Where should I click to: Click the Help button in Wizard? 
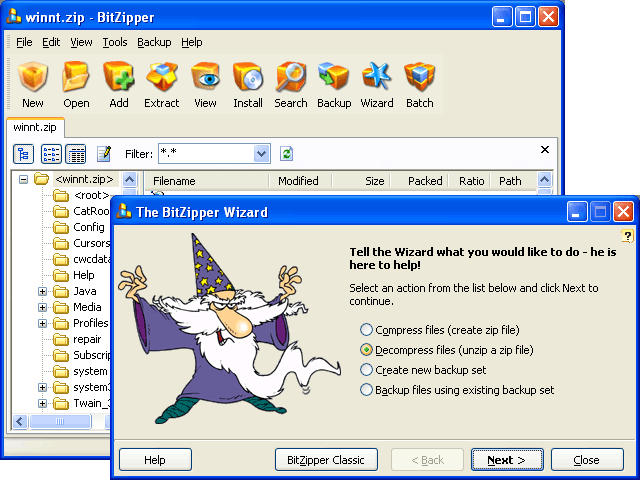point(155,460)
